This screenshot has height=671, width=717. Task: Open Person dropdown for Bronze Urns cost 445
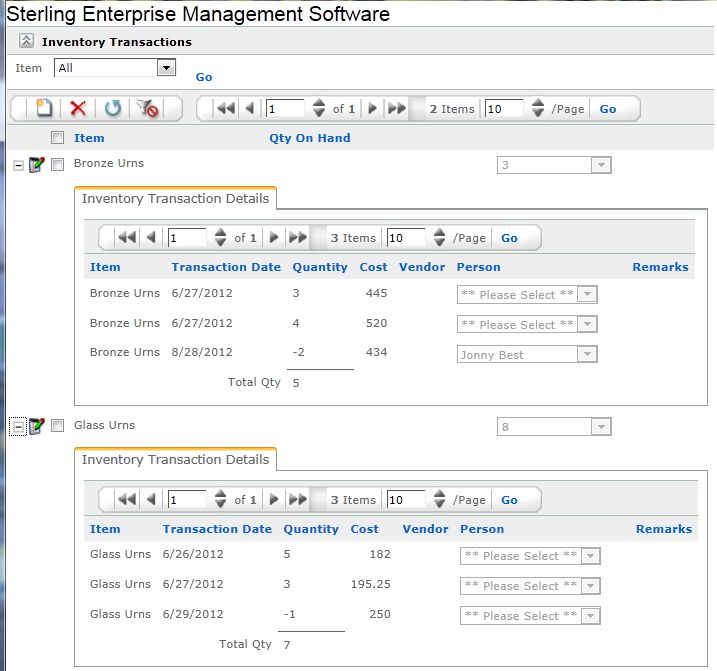point(527,295)
